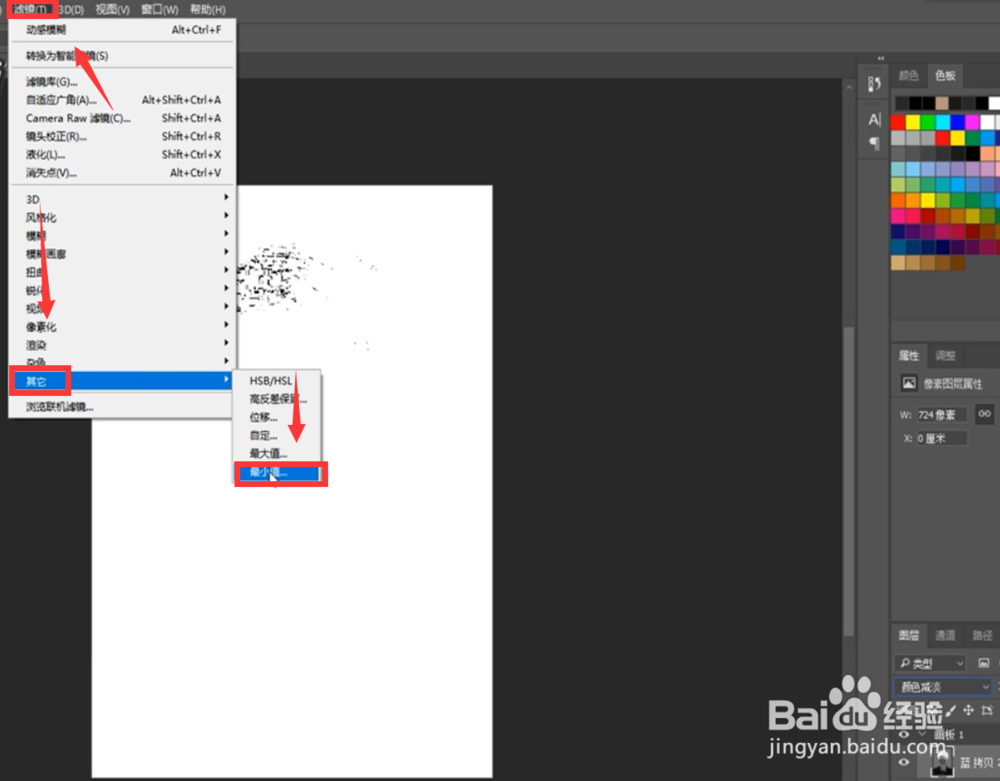The height and width of the screenshot is (781, 1000).
Task: Choose 转换为智能滤镜(S)
Action: pos(121,55)
